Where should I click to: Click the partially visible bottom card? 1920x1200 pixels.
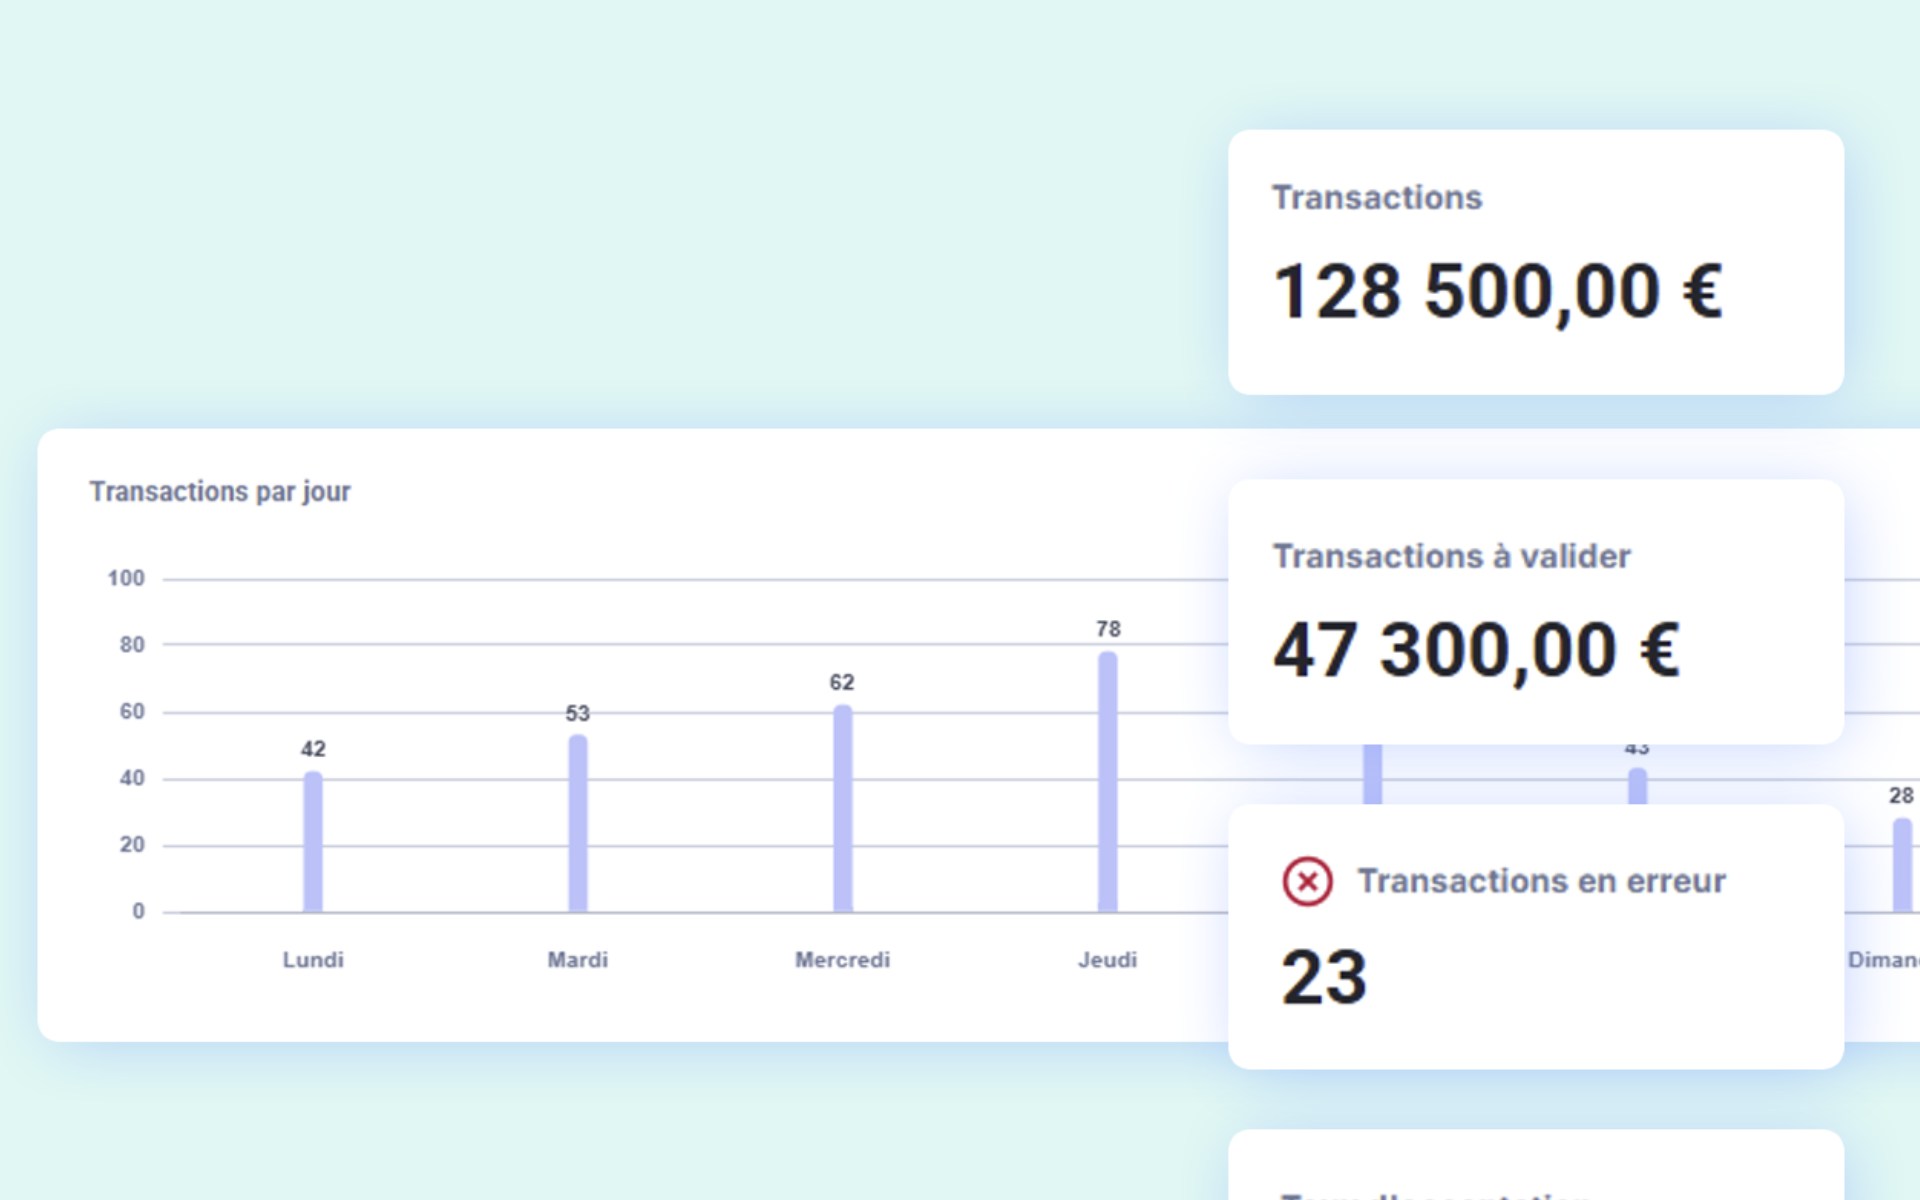(1535, 1168)
